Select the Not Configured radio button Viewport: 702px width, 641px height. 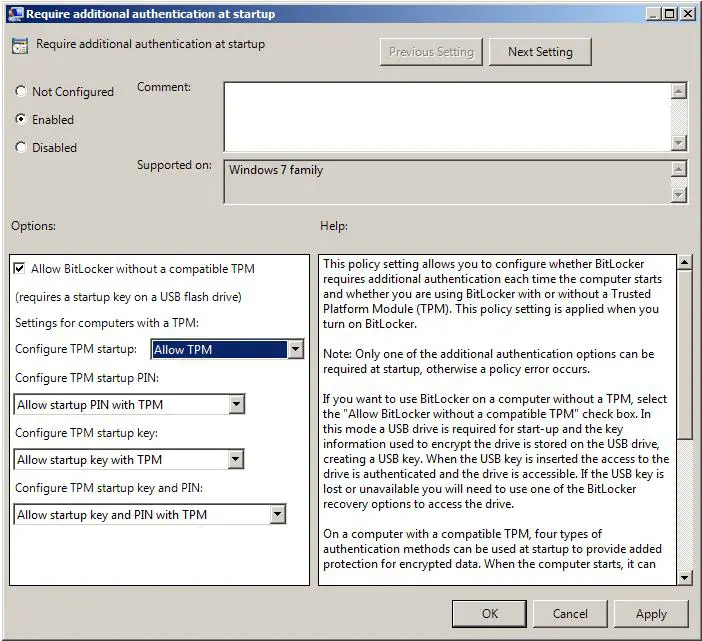21,92
